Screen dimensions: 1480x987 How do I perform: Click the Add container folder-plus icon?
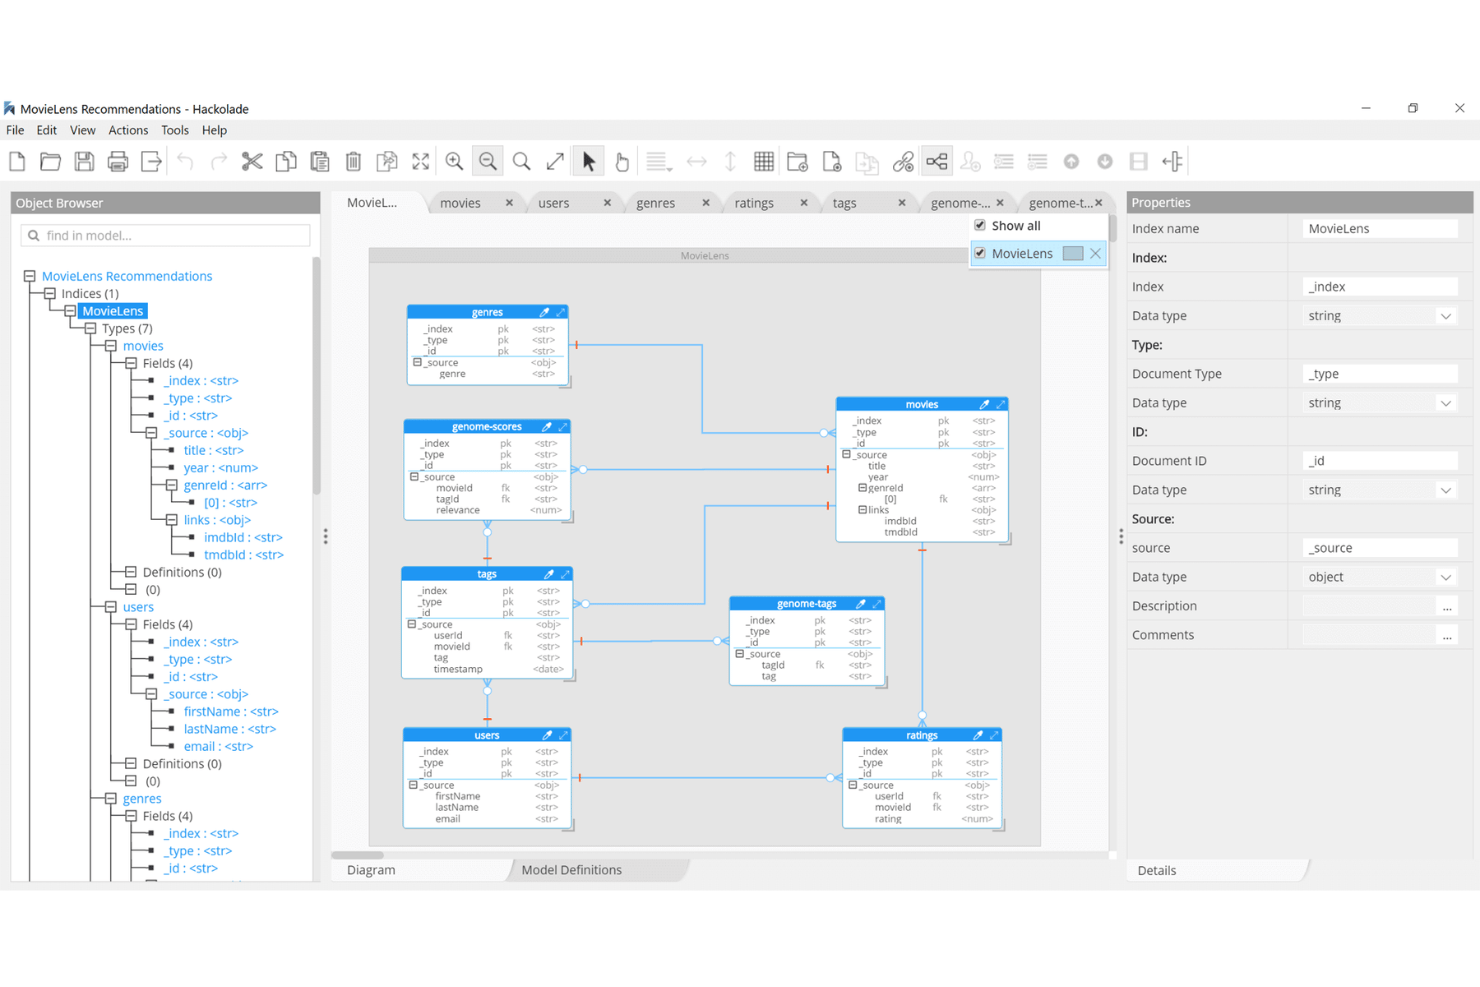click(x=798, y=161)
